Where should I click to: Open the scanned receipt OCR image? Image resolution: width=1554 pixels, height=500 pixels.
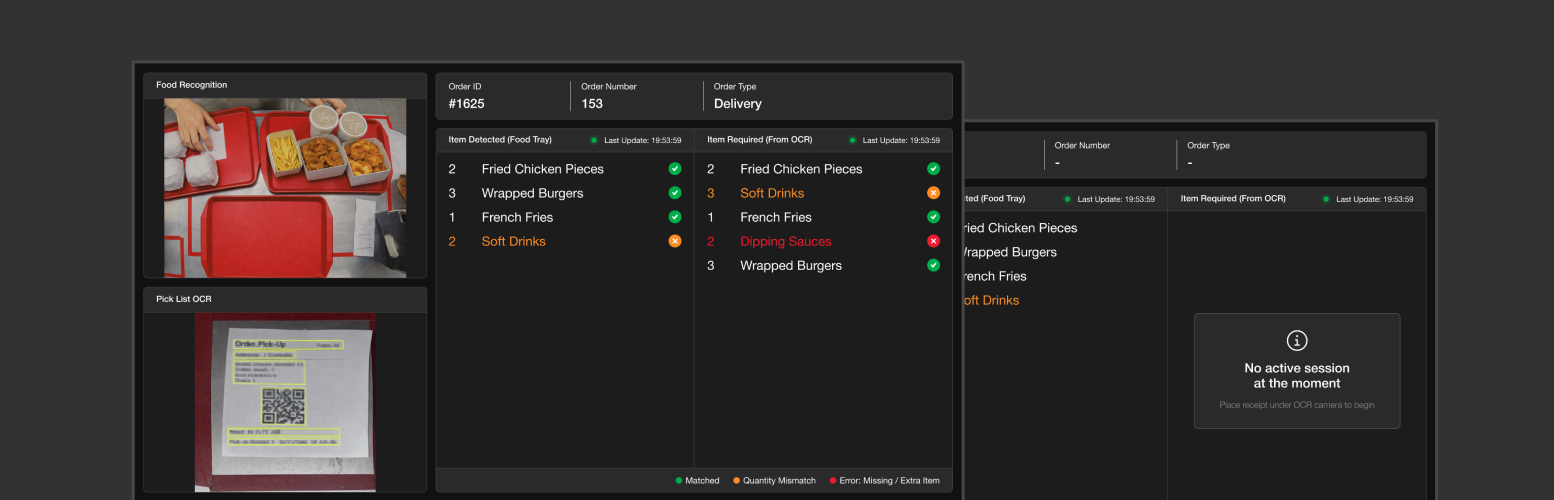[285, 402]
